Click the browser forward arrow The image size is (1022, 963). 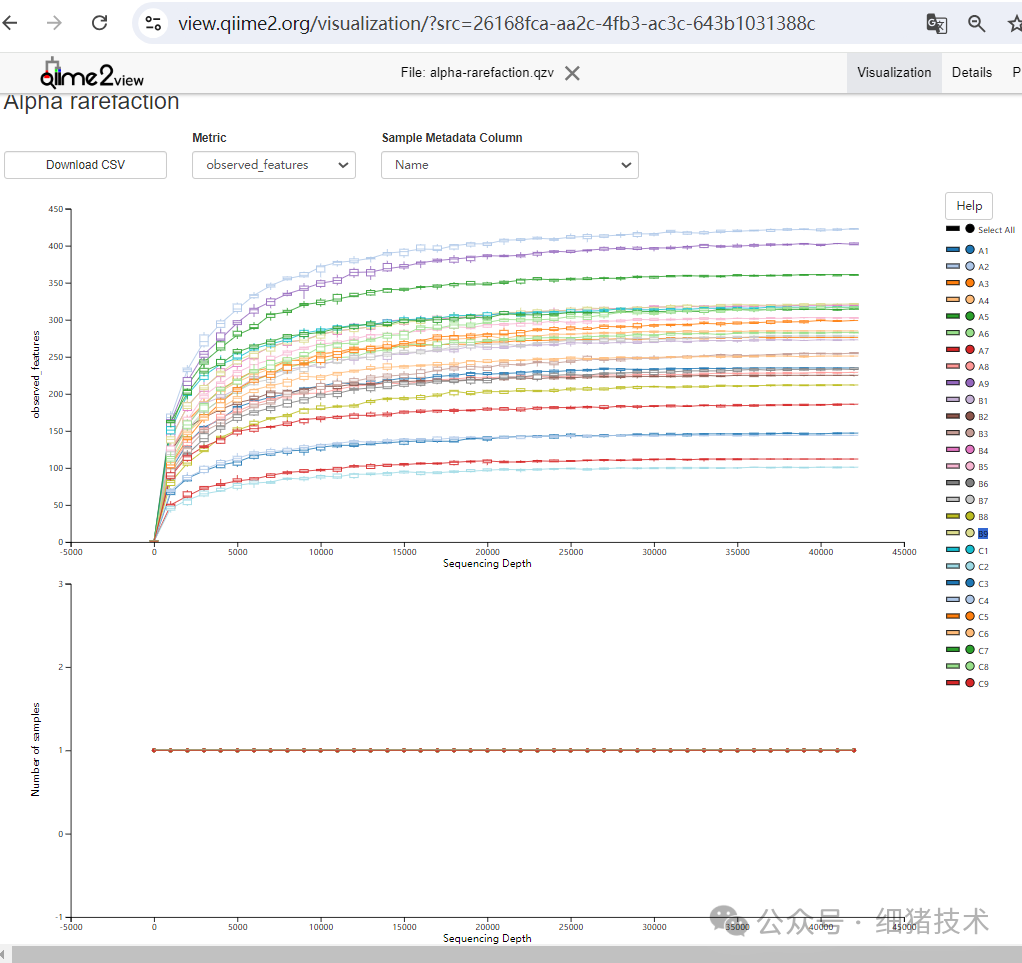tap(55, 23)
